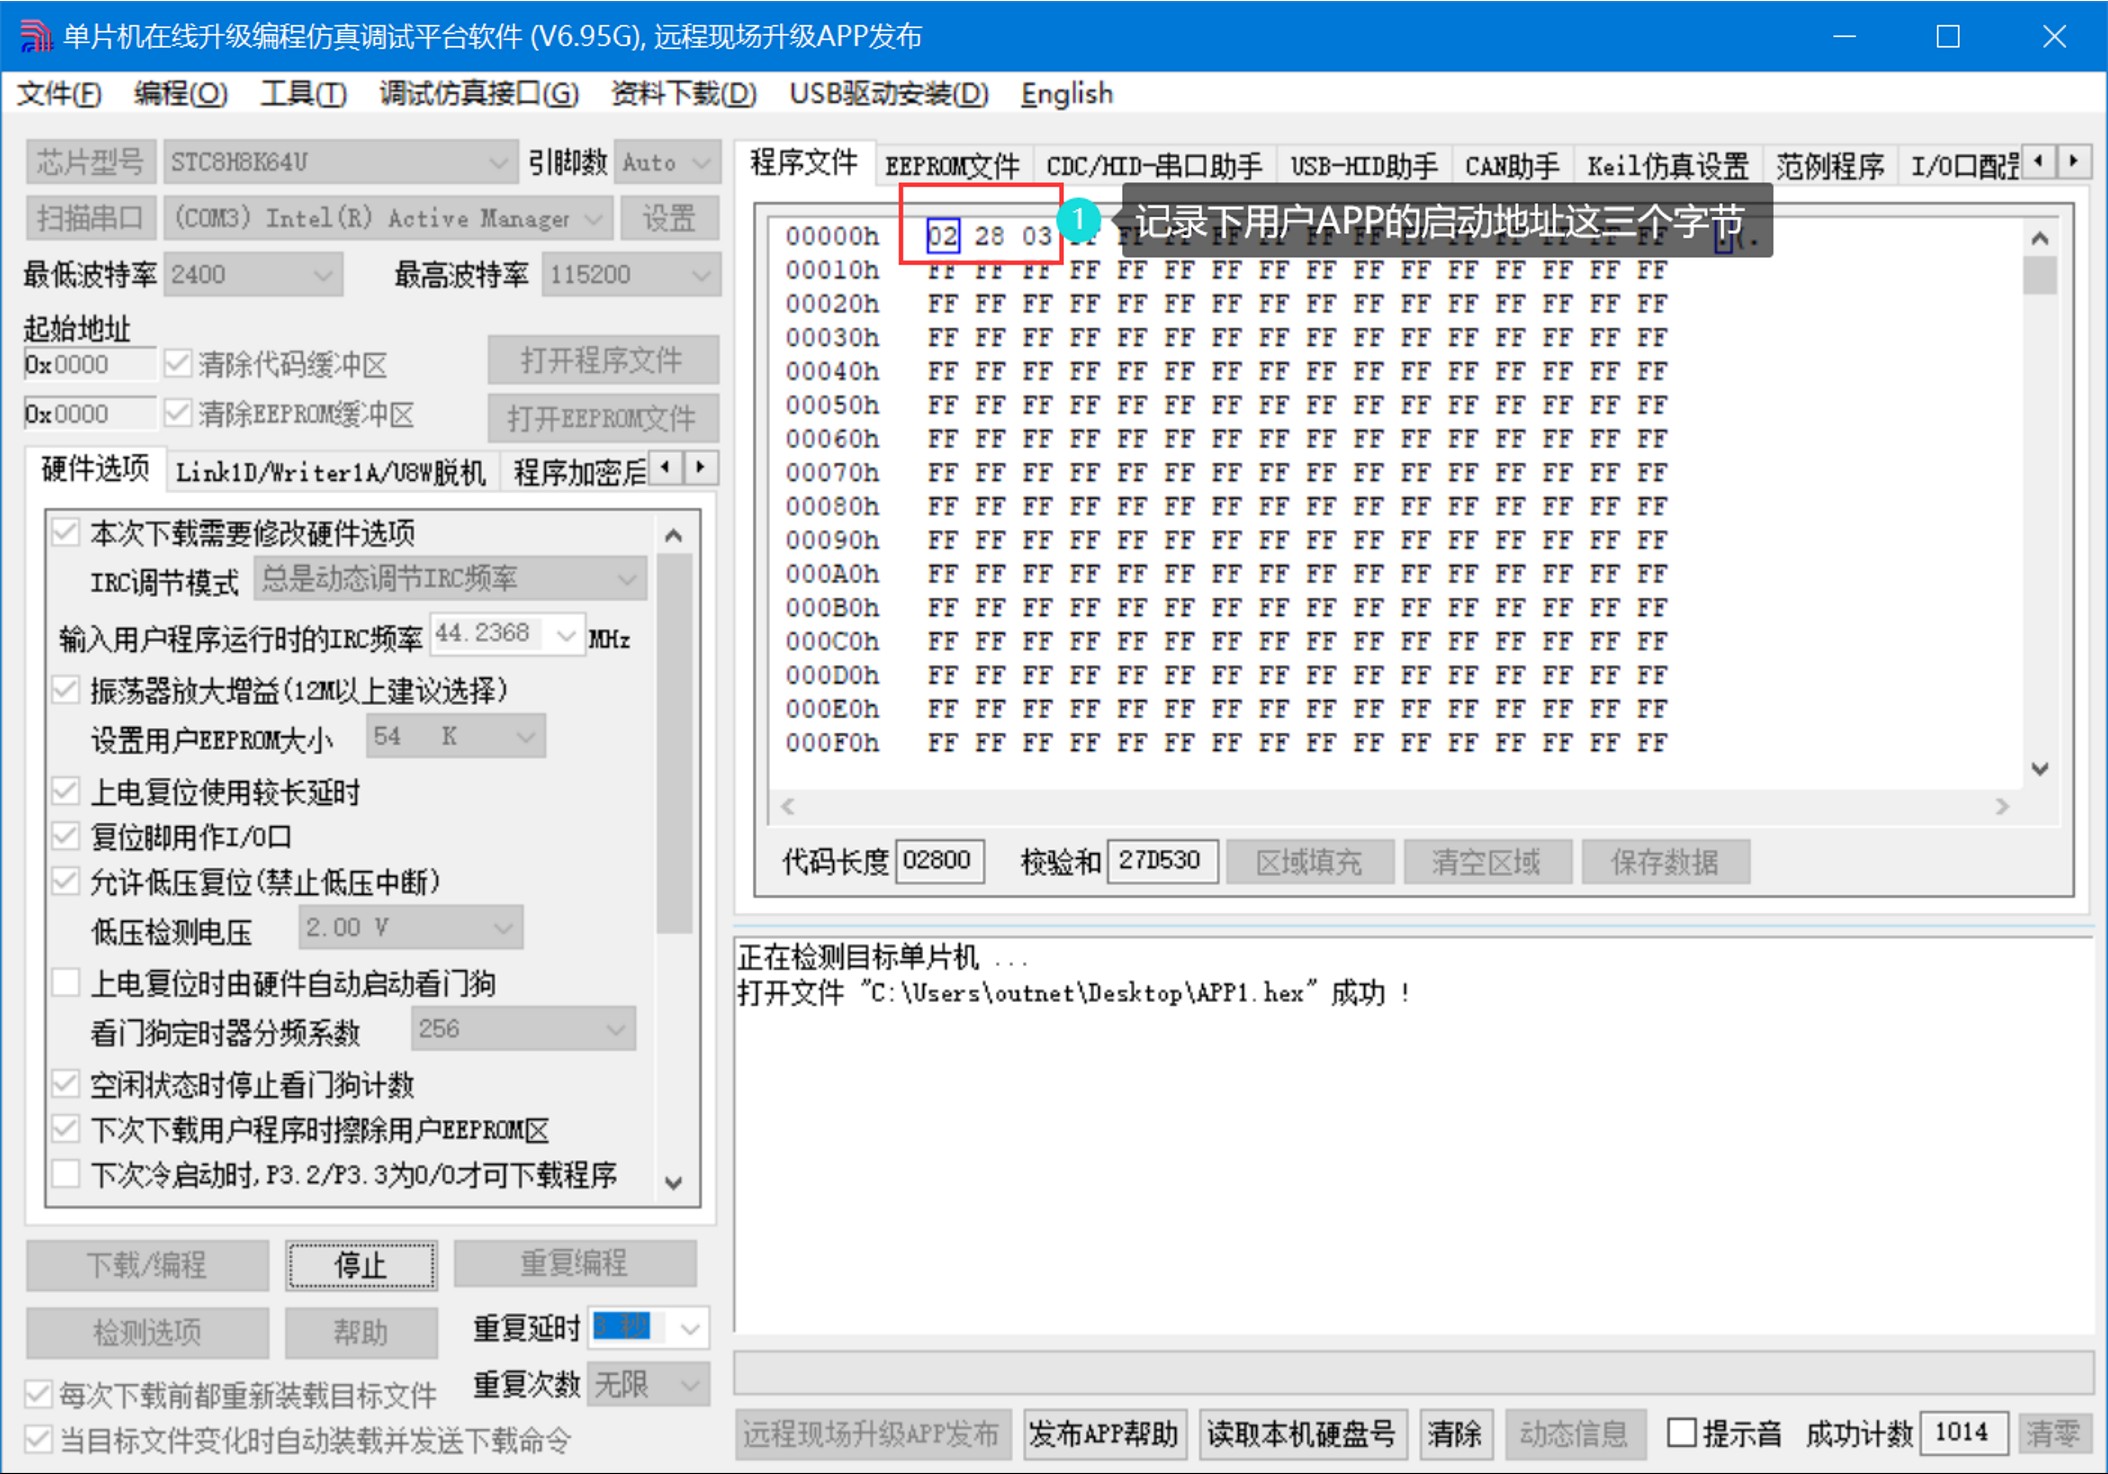Toggle 当目标文件变化时自动装载 checkbox

[38, 1440]
